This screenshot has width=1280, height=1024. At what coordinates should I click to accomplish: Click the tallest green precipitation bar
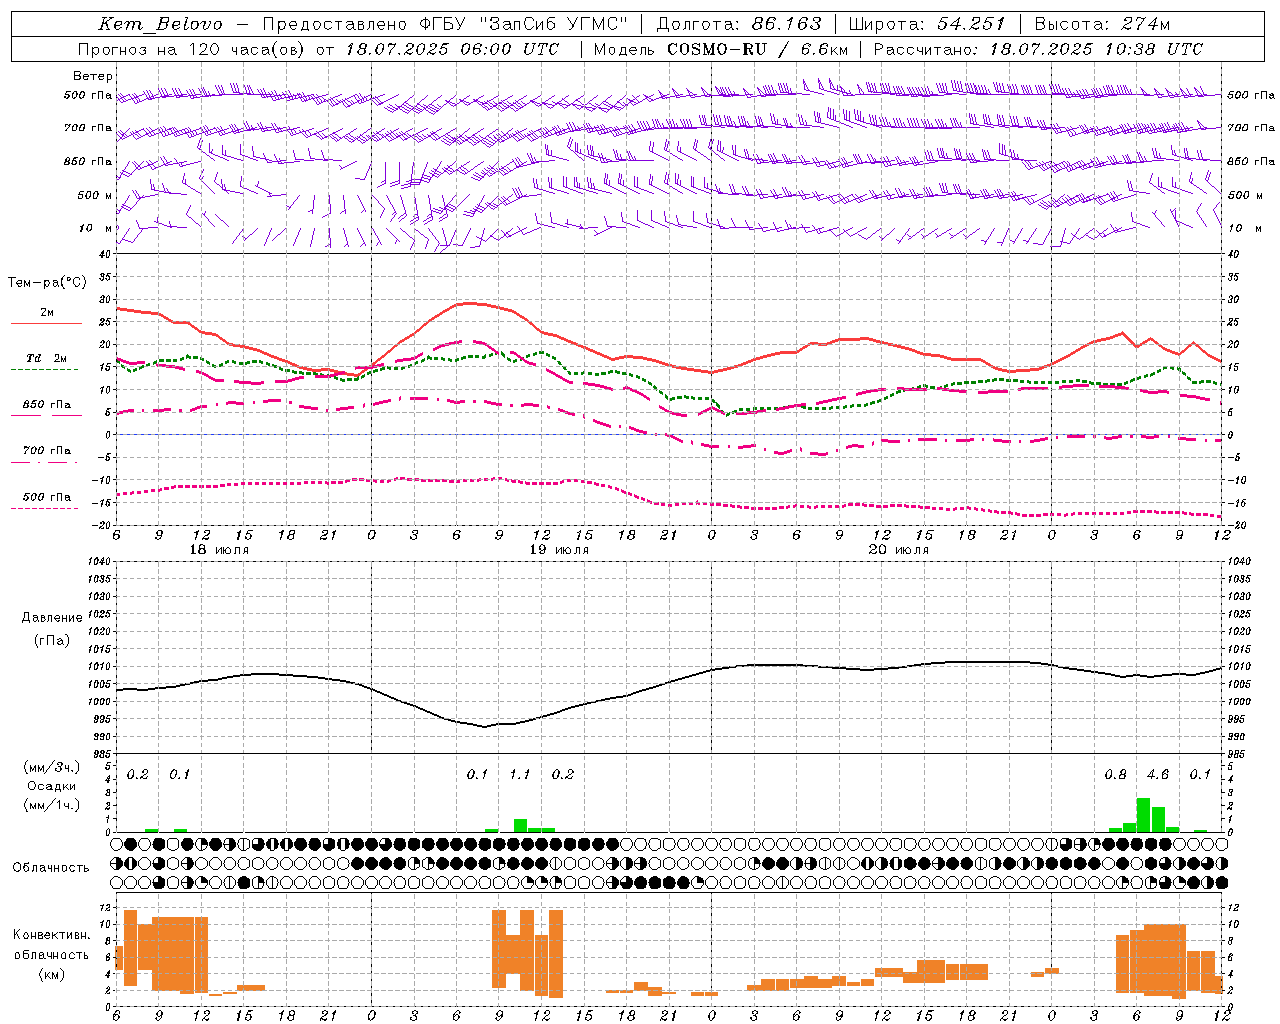tap(1143, 815)
